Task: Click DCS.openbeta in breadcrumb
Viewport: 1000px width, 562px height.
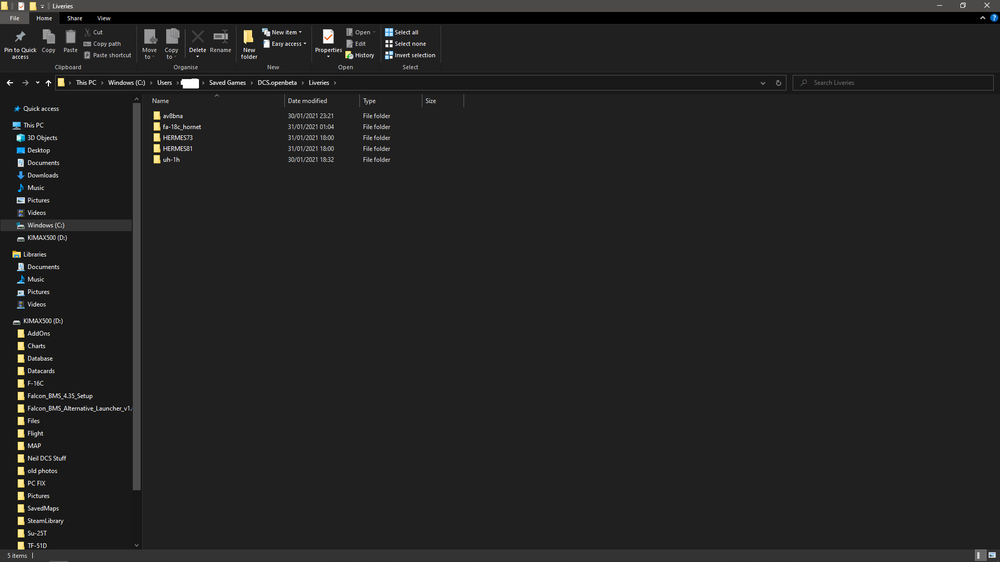Action: [277, 82]
